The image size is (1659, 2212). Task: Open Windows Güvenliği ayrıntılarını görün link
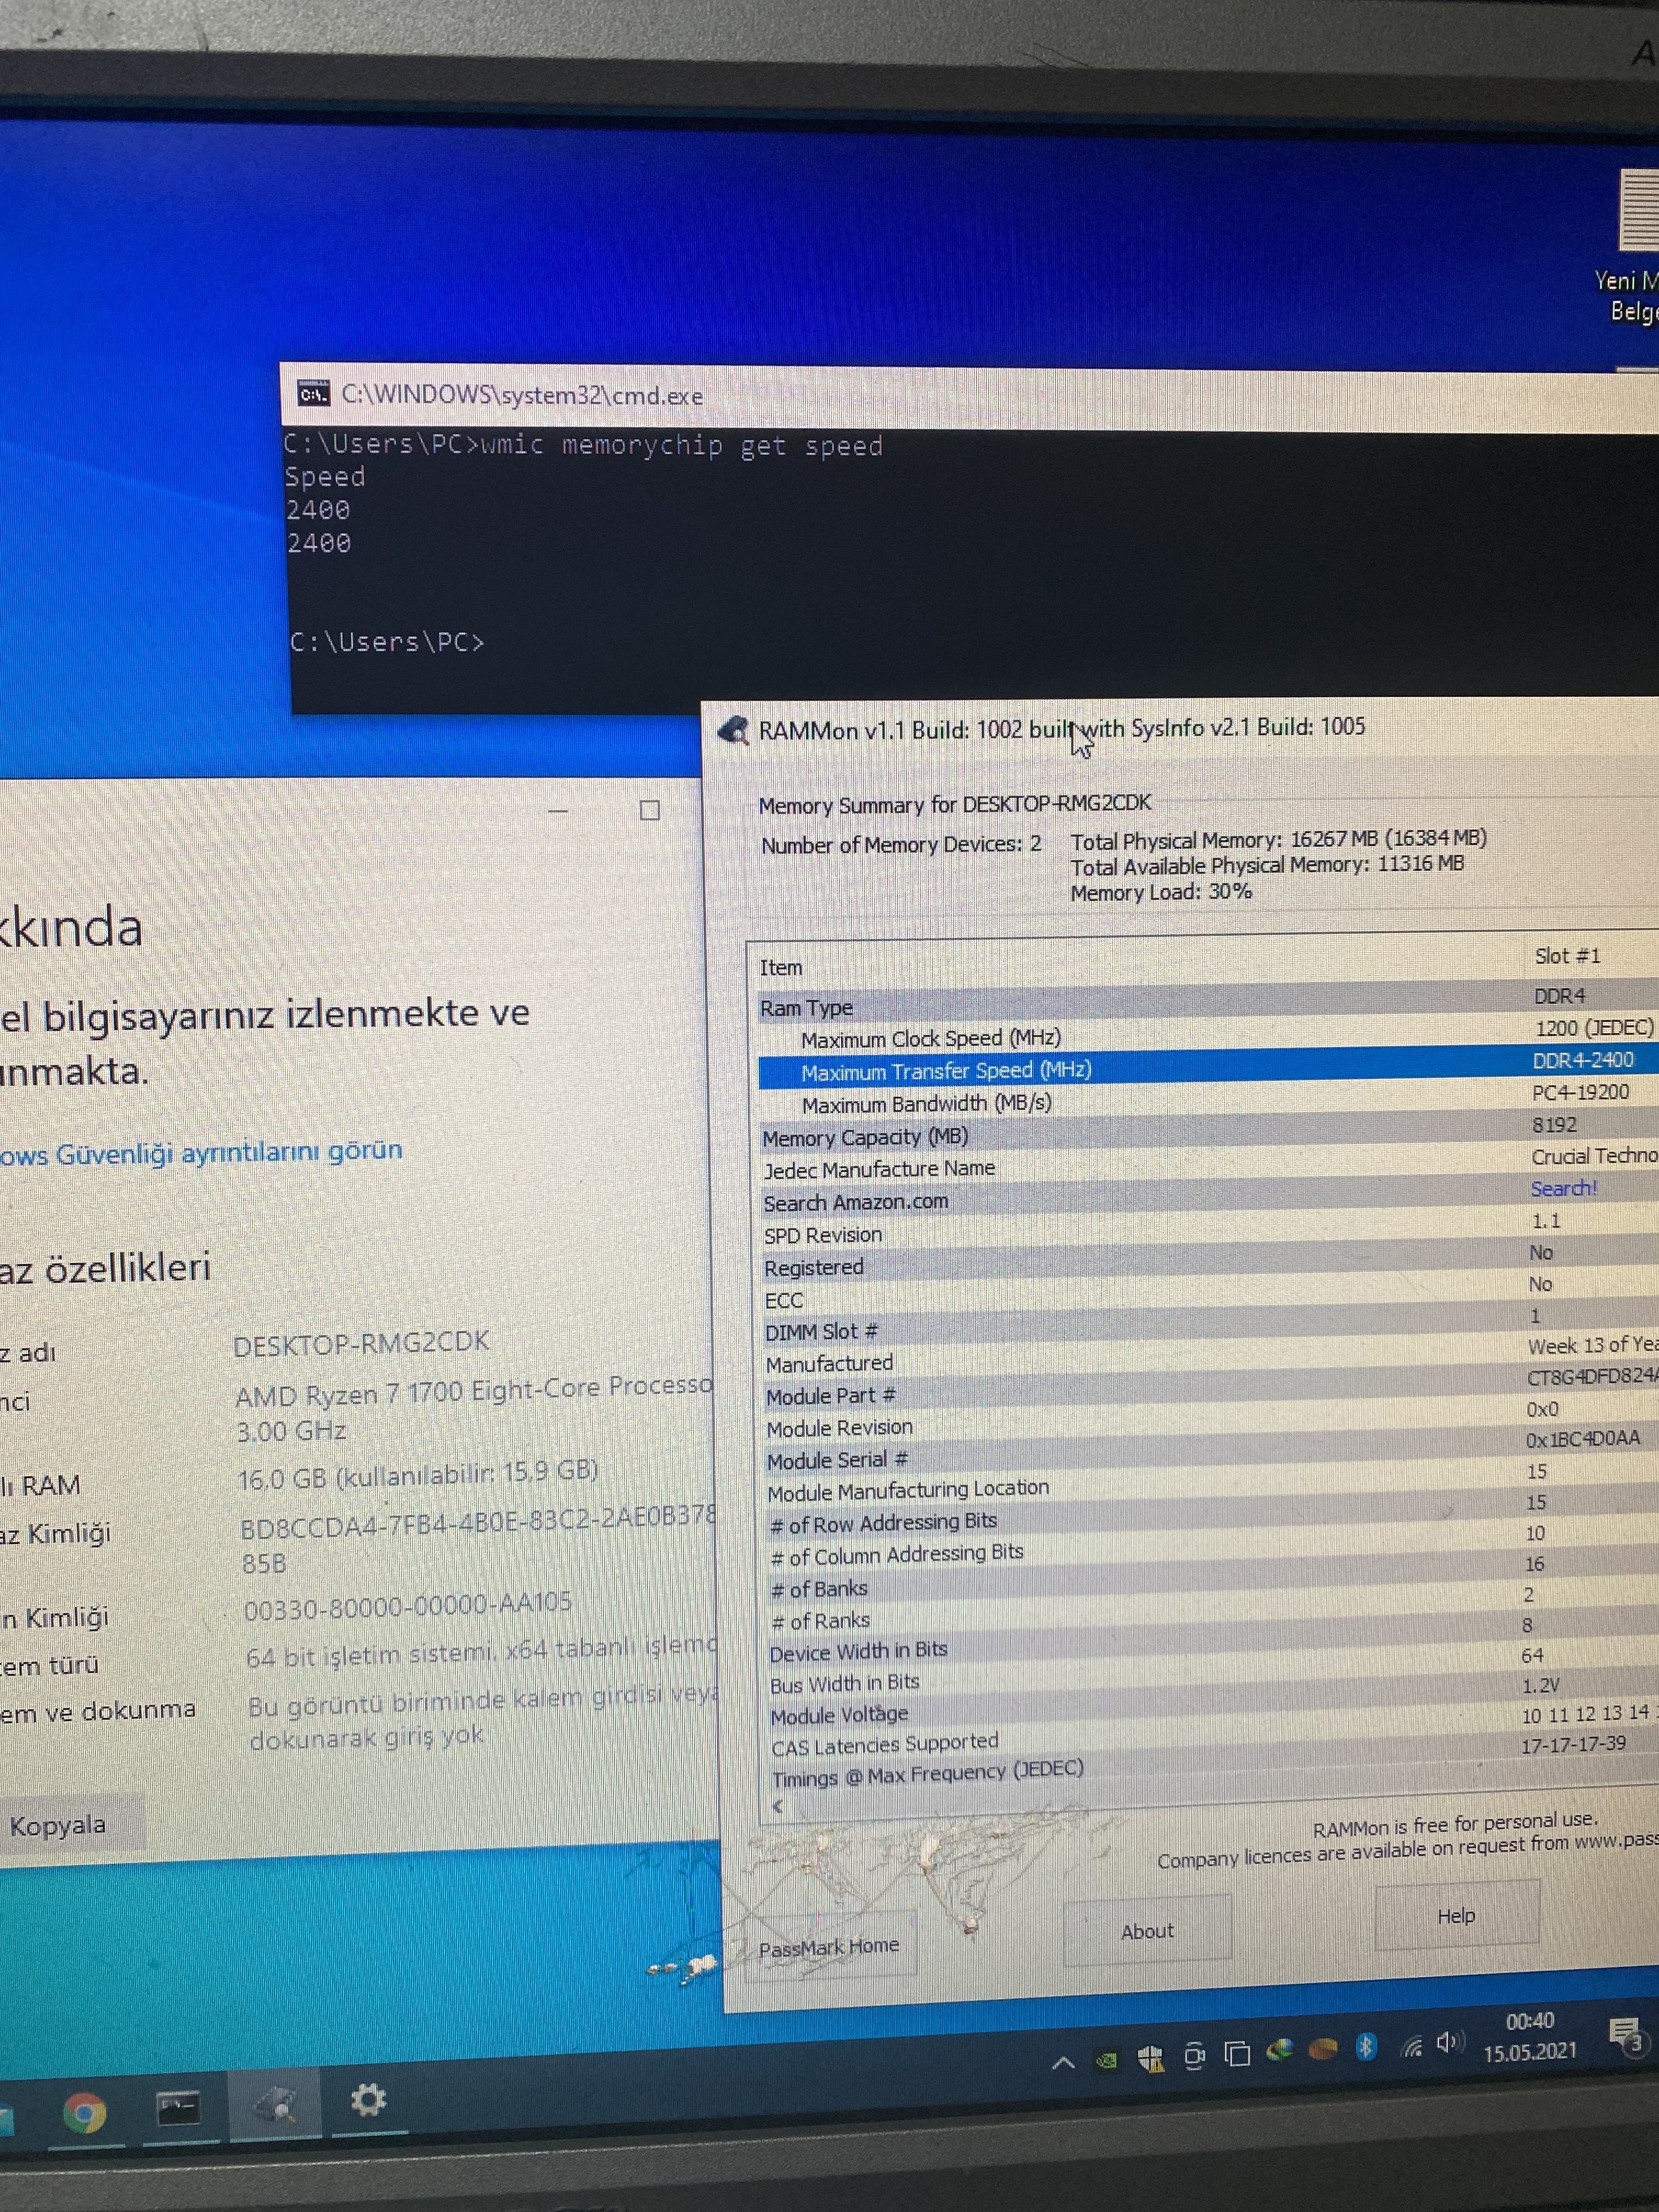click(x=200, y=1152)
